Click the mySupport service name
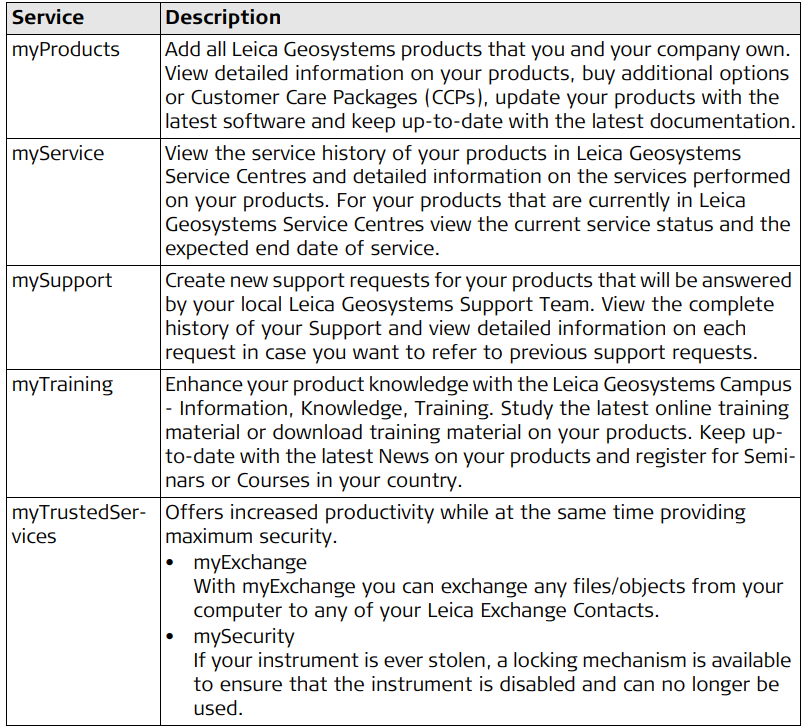 pyautogui.click(x=62, y=281)
